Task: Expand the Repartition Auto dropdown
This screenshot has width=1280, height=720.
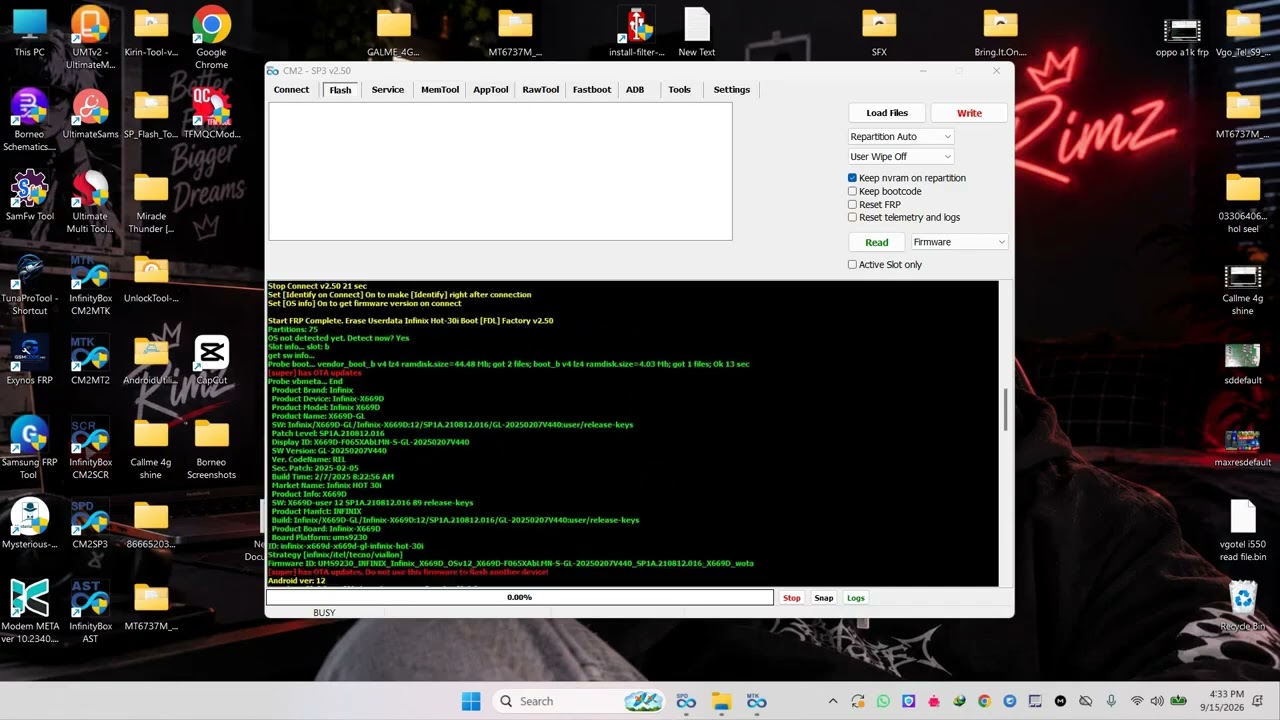Action: [x=900, y=136]
